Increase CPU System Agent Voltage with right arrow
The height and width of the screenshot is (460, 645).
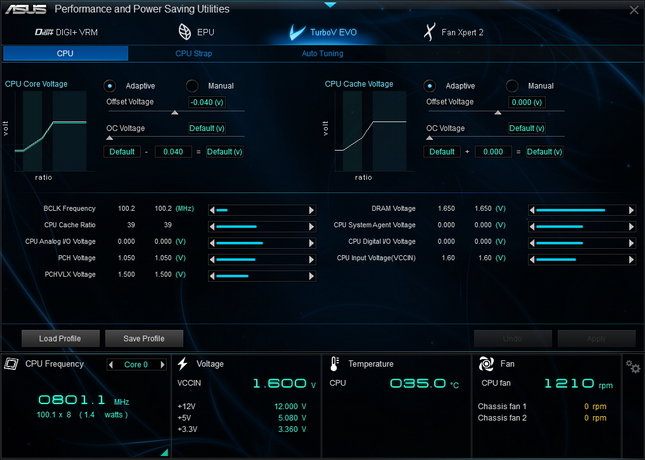tap(631, 227)
